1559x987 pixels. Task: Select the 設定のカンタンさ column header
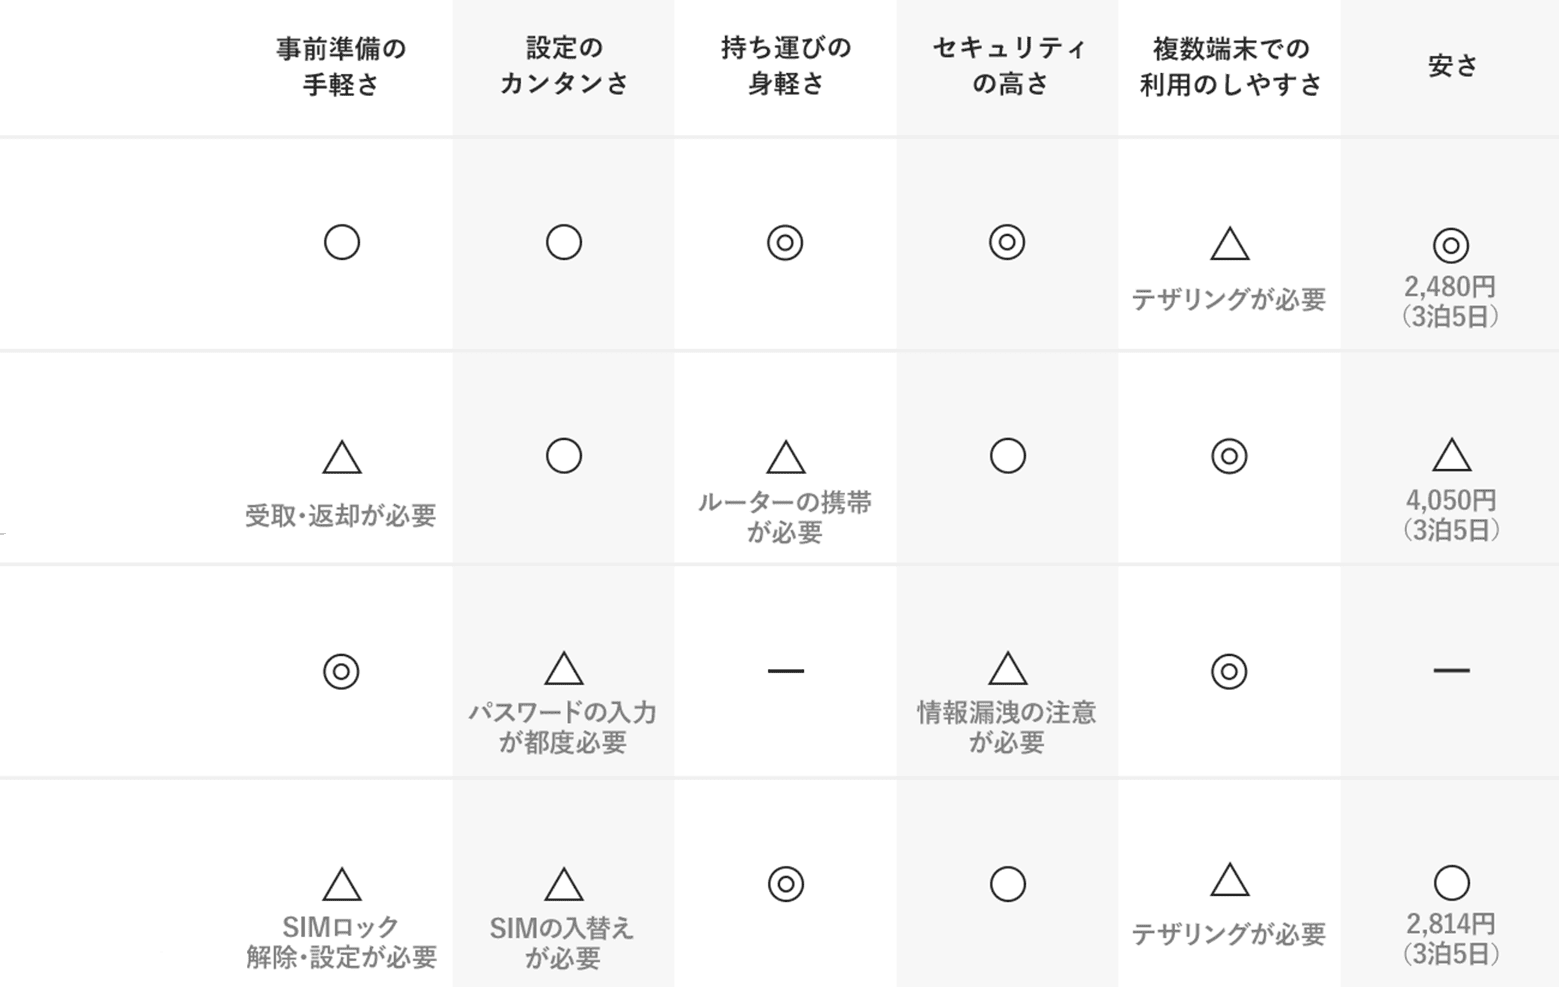[564, 66]
